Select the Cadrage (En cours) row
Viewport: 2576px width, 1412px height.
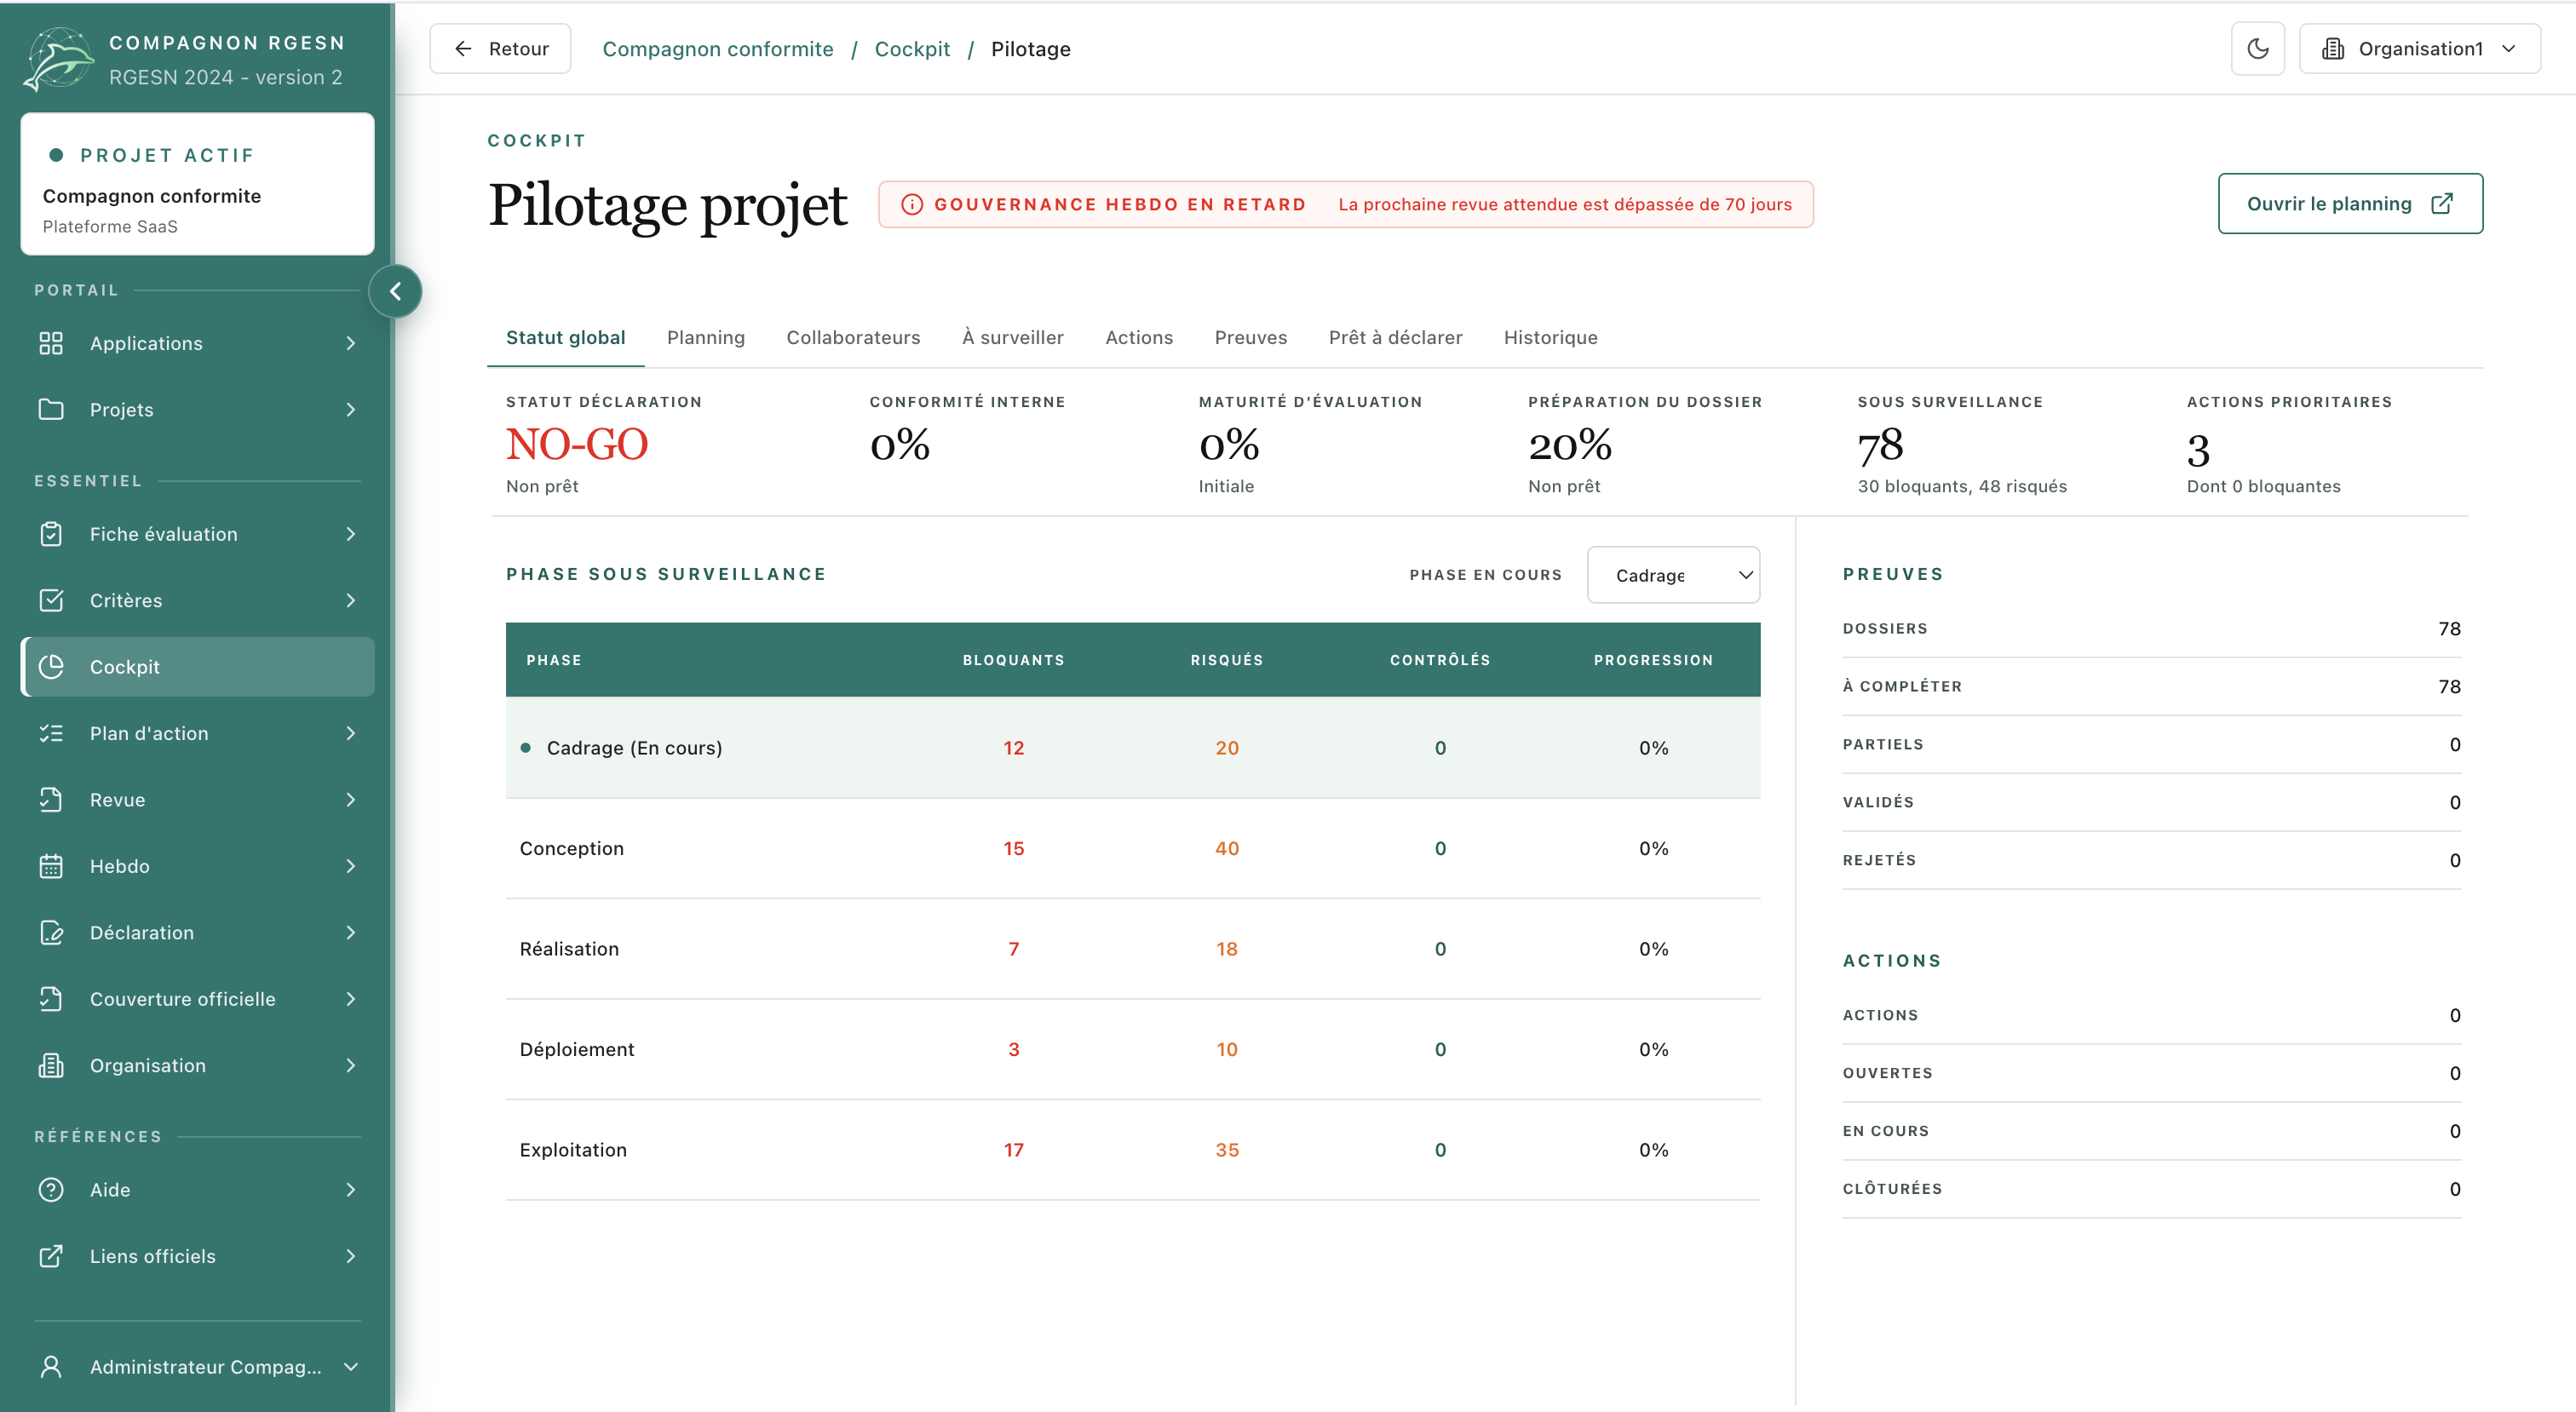pos(1132,748)
